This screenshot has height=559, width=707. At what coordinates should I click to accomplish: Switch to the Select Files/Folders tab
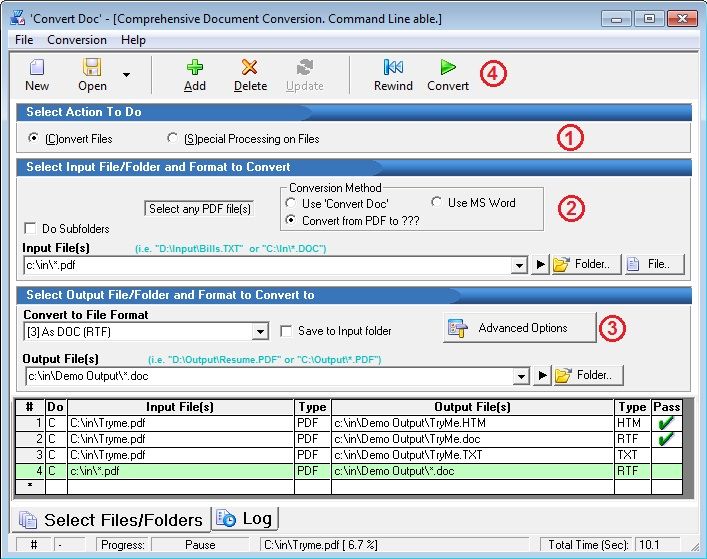pyautogui.click(x=111, y=520)
